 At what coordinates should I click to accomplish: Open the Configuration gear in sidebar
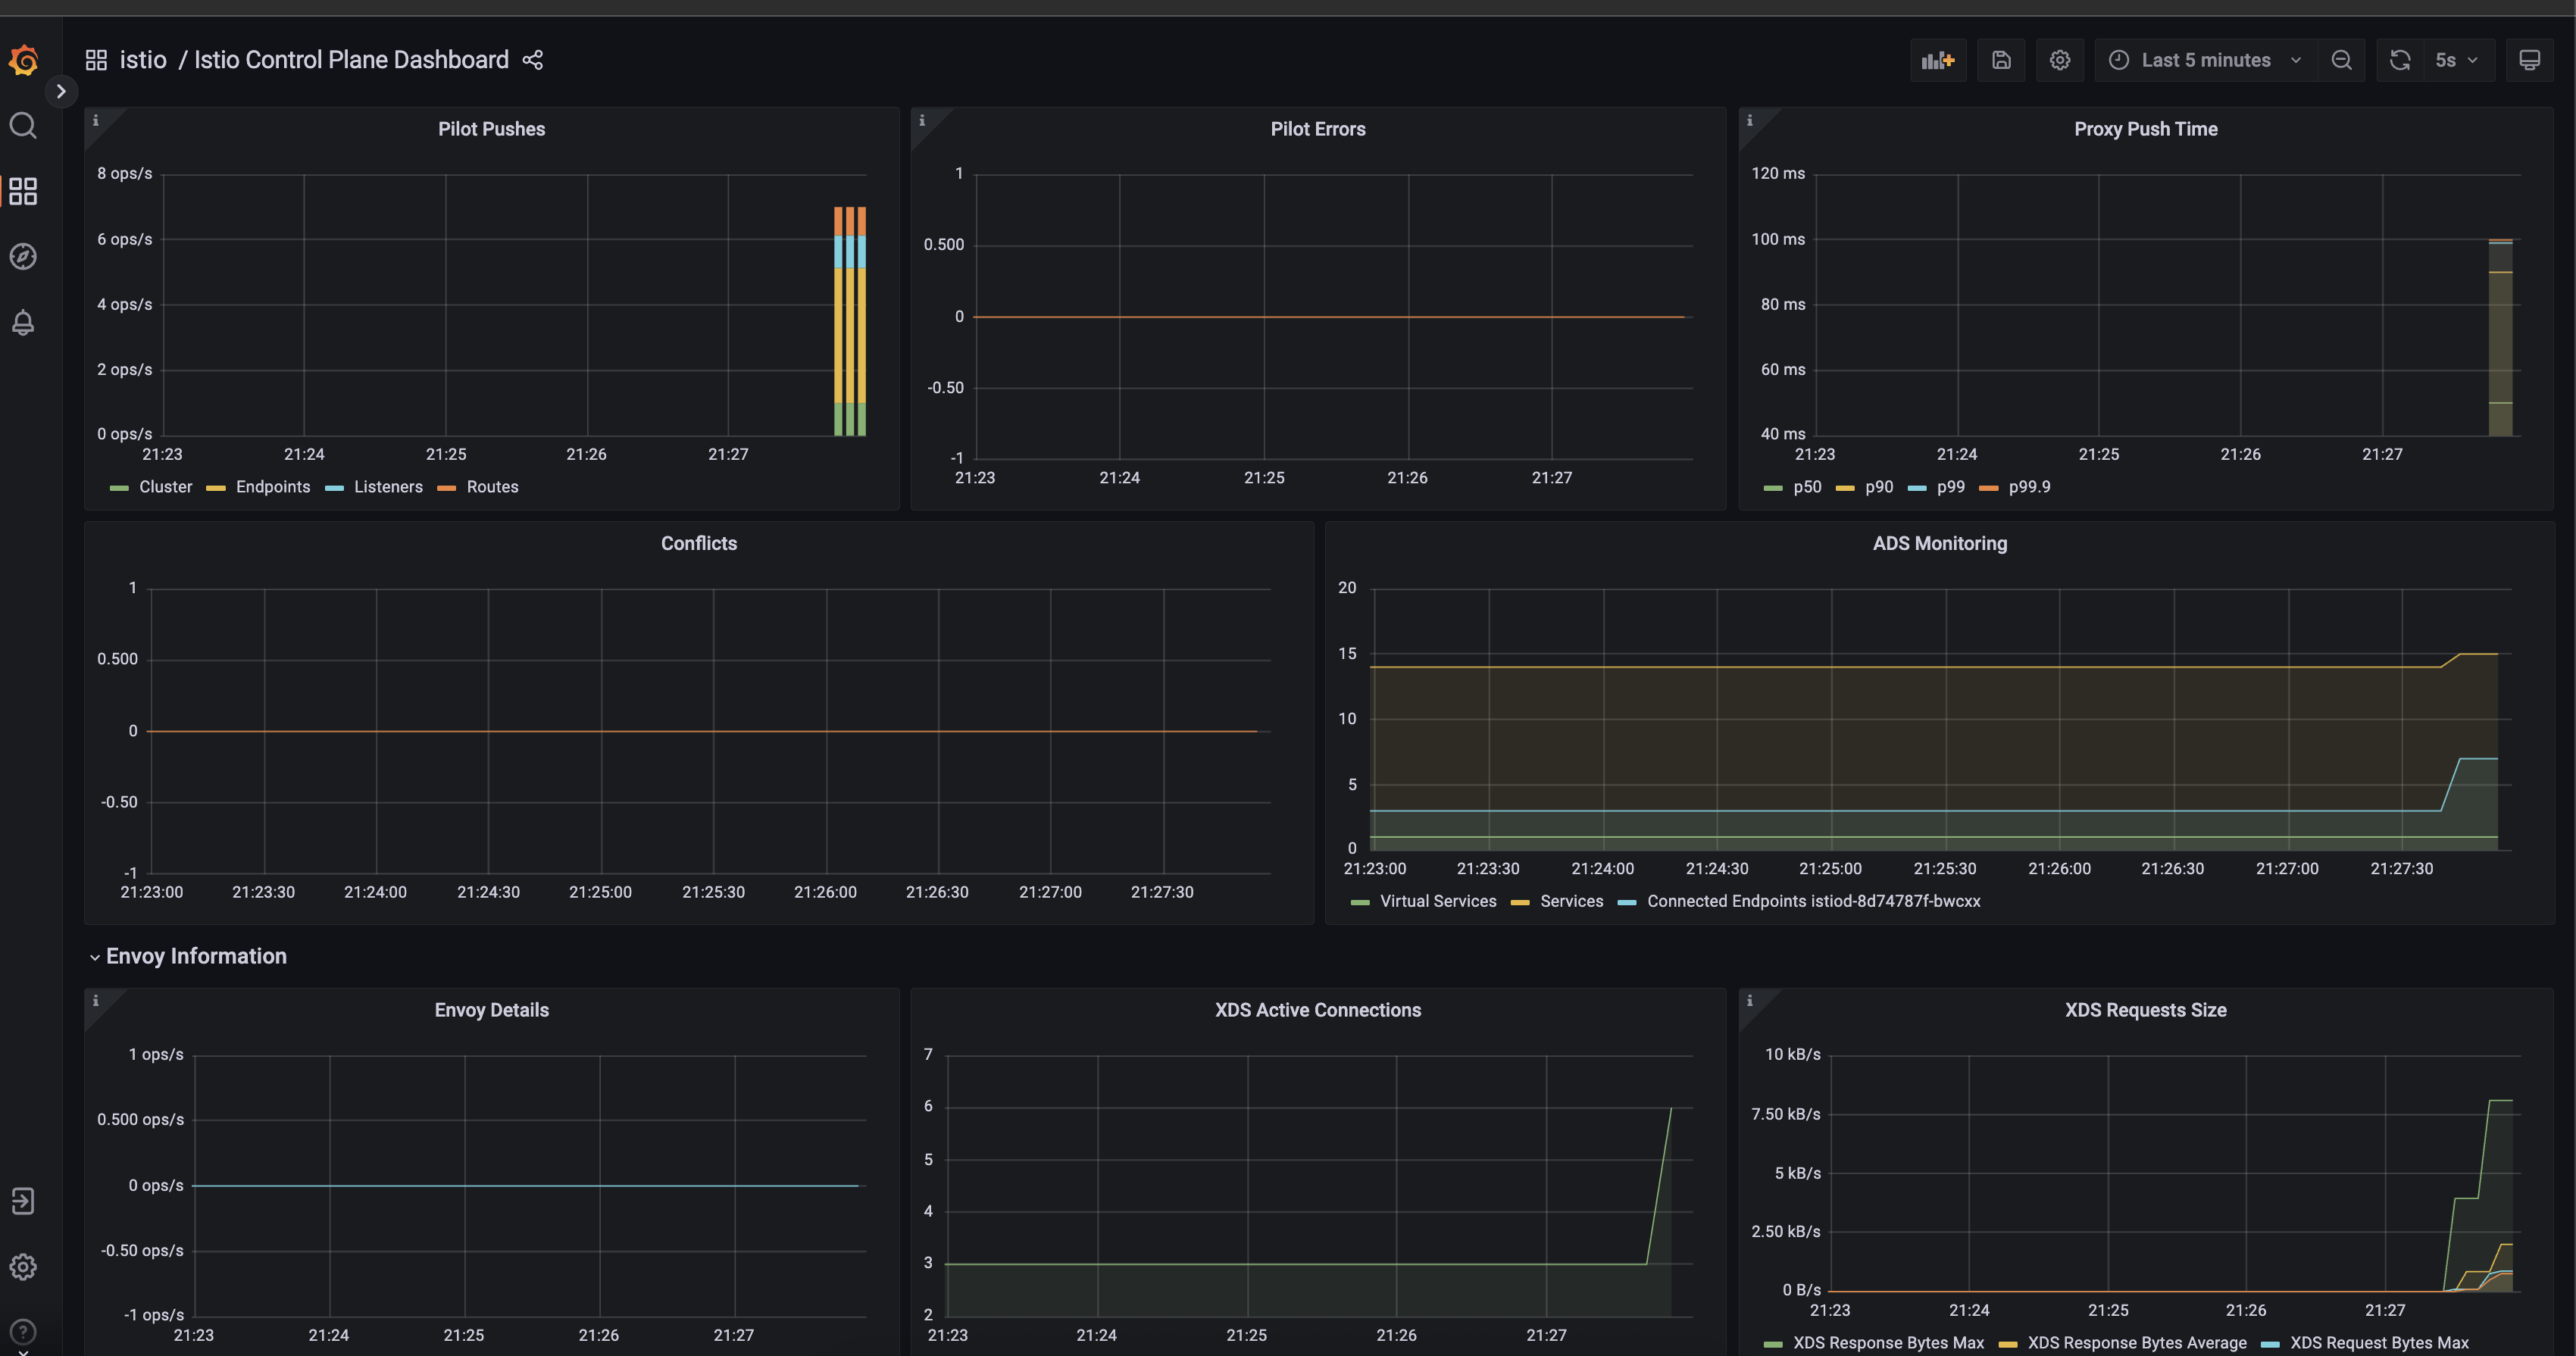click(x=23, y=1267)
